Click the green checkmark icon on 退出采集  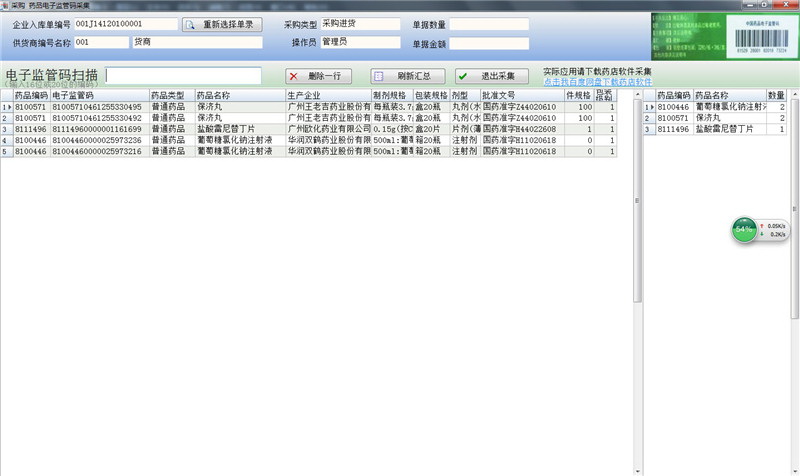(x=464, y=76)
